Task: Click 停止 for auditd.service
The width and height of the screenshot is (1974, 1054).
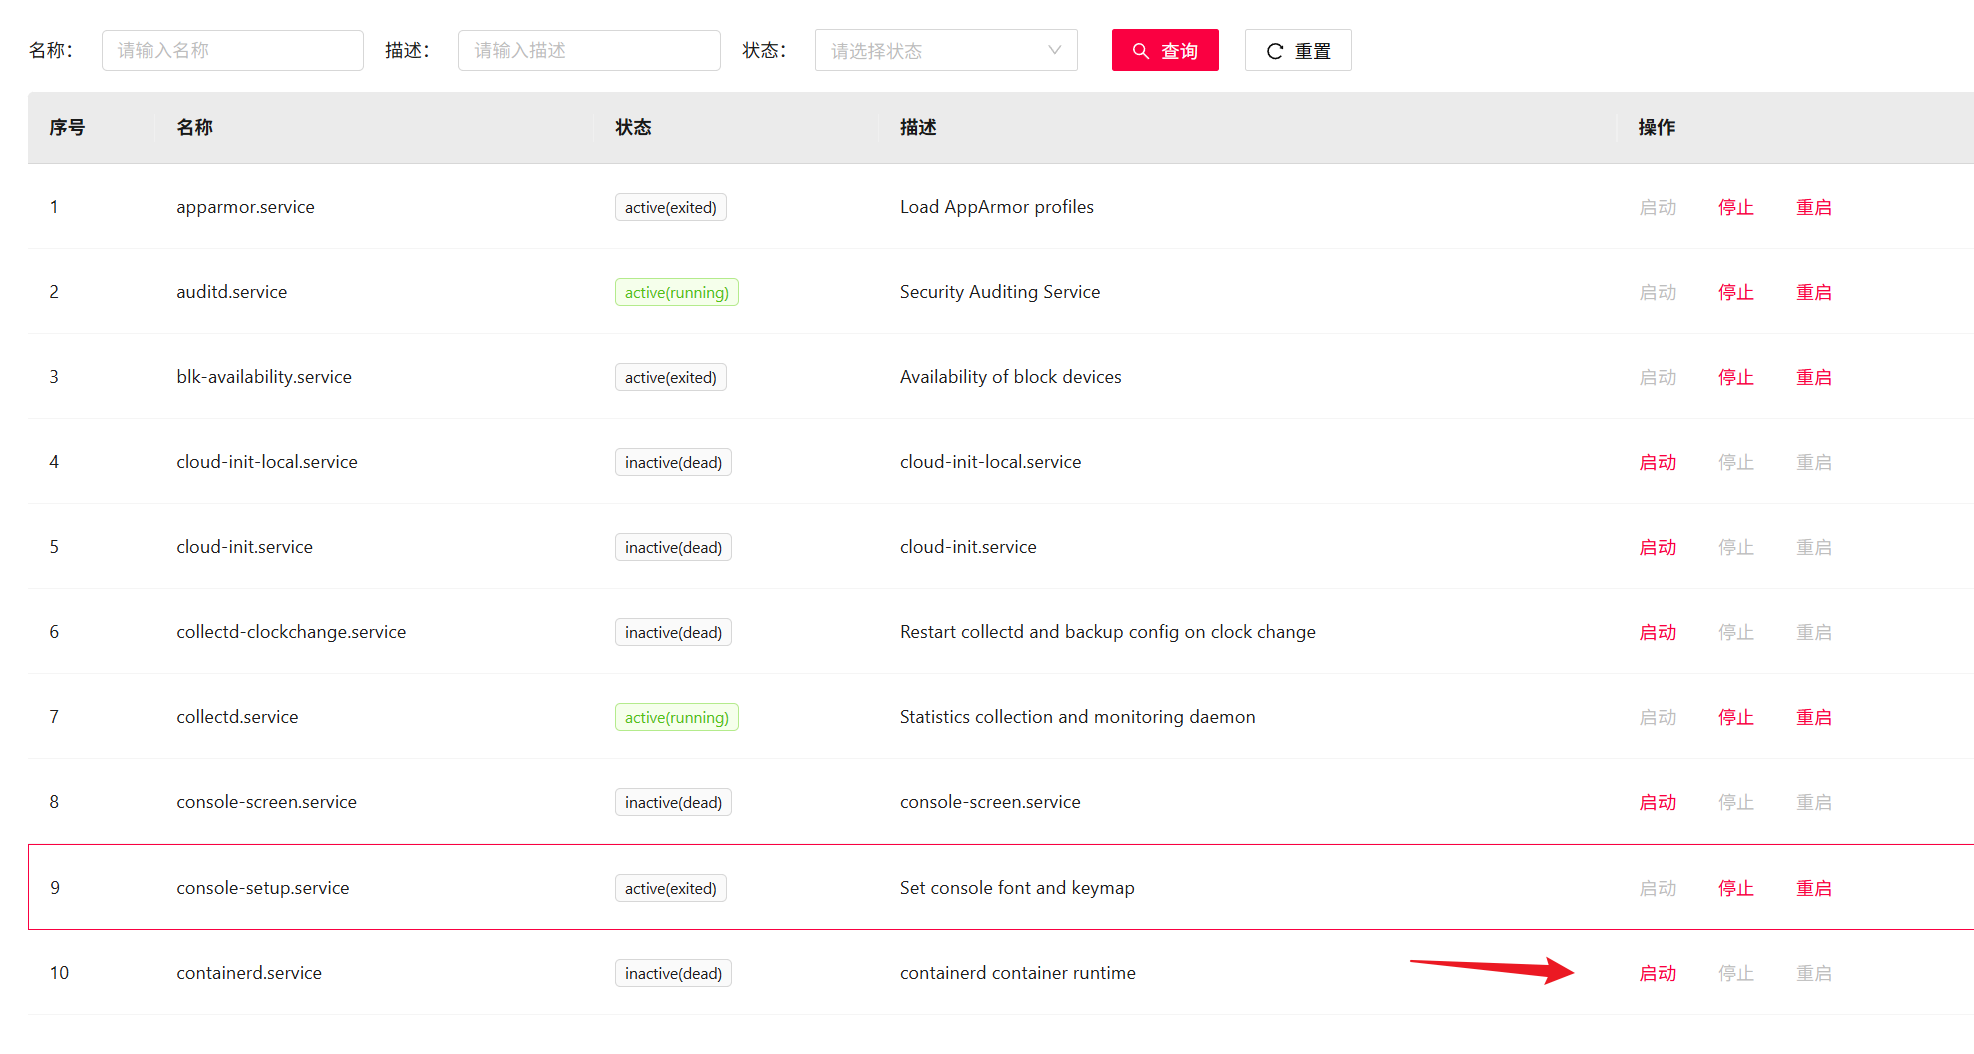Action: [x=1736, y=292]
